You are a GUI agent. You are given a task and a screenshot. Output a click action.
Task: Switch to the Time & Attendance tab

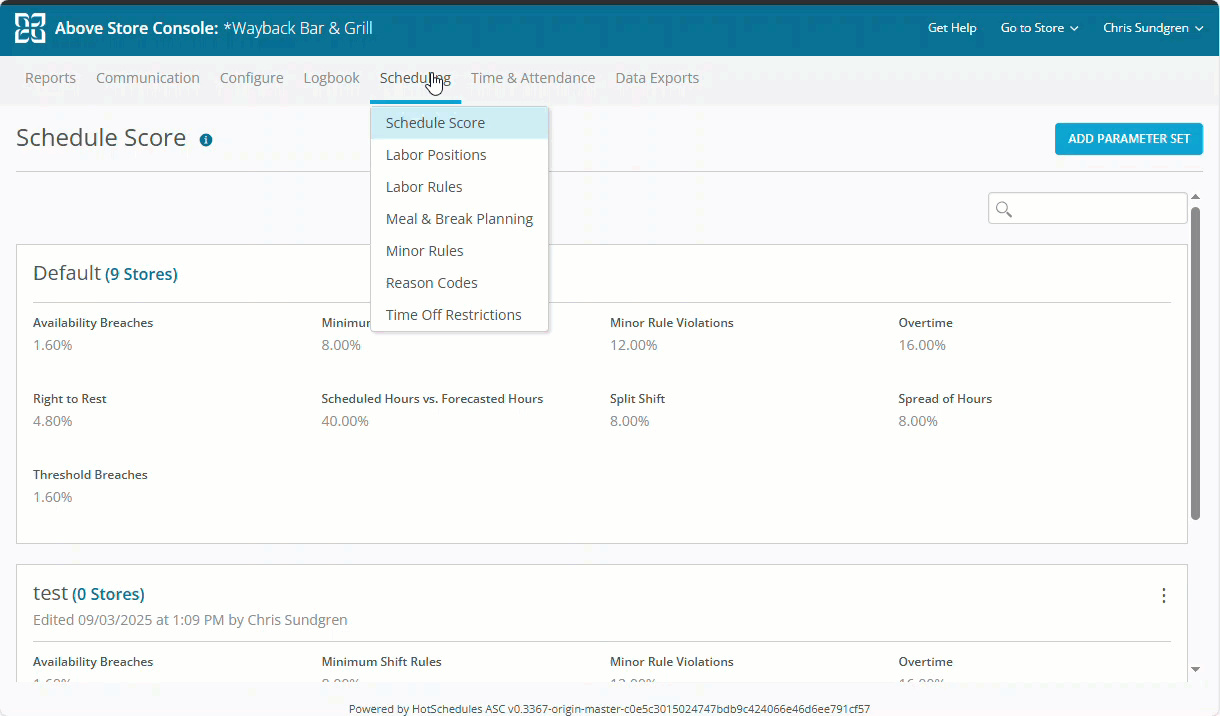[x=532, y=78]
